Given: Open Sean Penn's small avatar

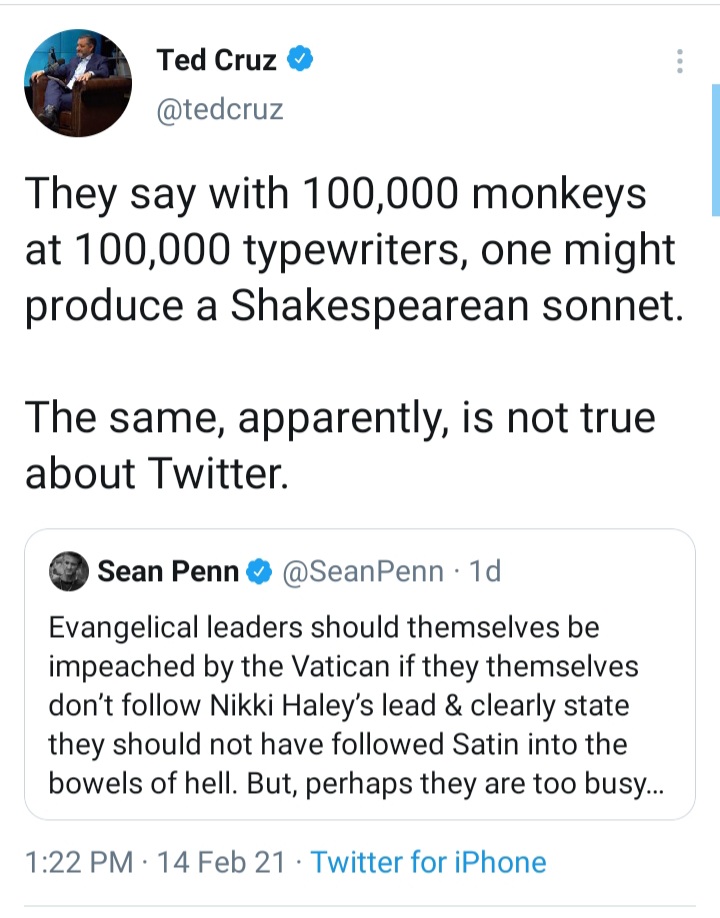Looking at the screenshot, I should (x=69, y=571).
